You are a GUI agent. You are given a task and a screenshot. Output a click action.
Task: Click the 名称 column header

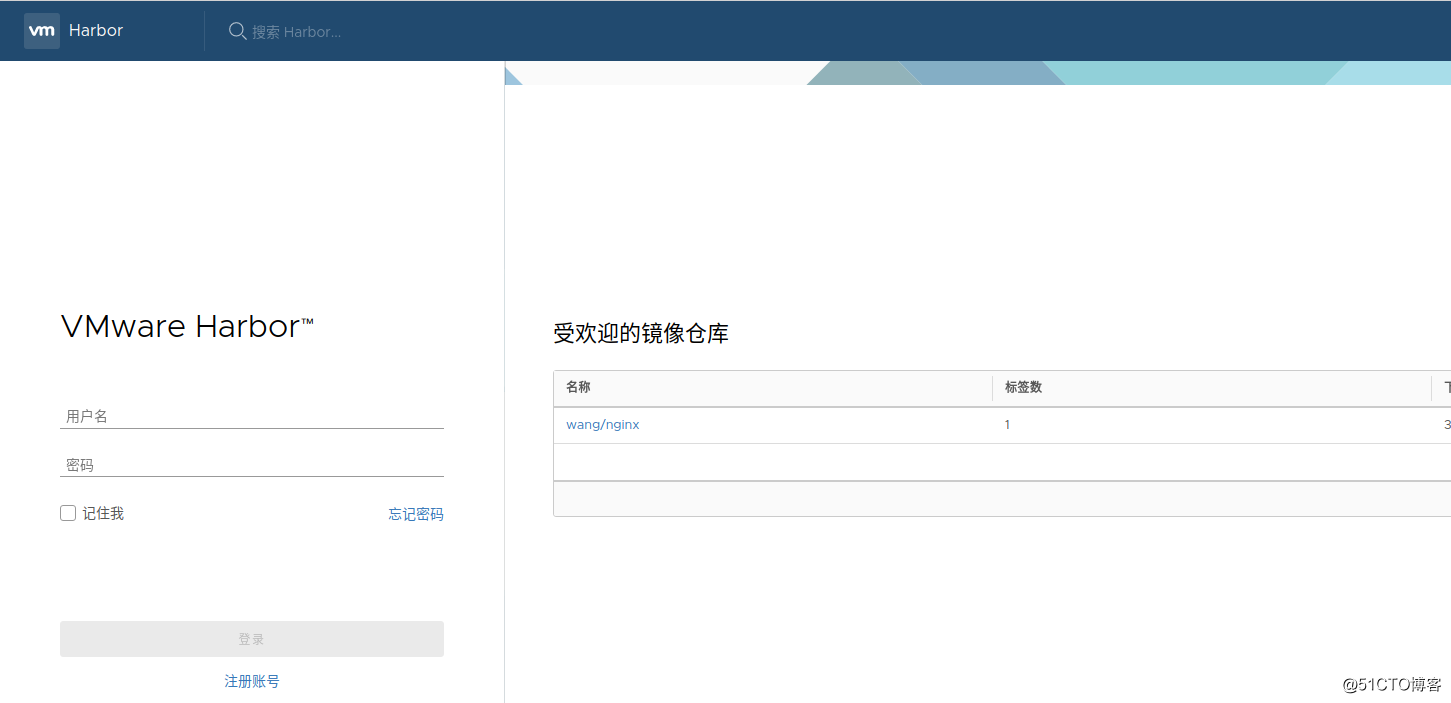click(x=578, y=387)
